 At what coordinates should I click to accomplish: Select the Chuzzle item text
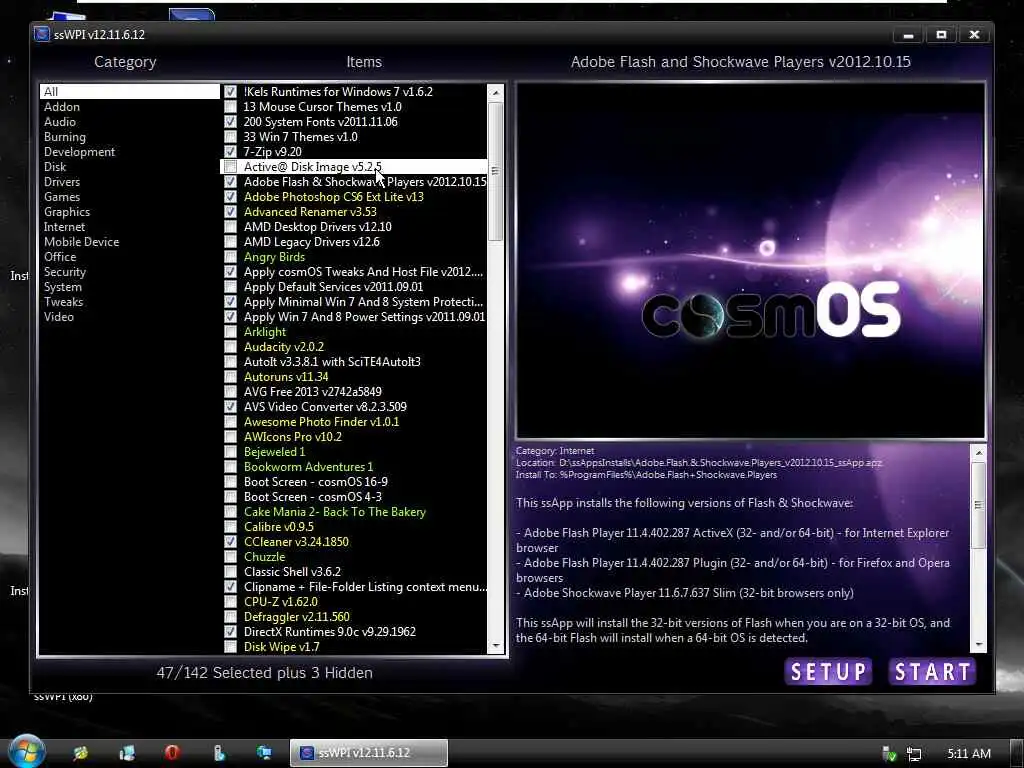point(264,557)
